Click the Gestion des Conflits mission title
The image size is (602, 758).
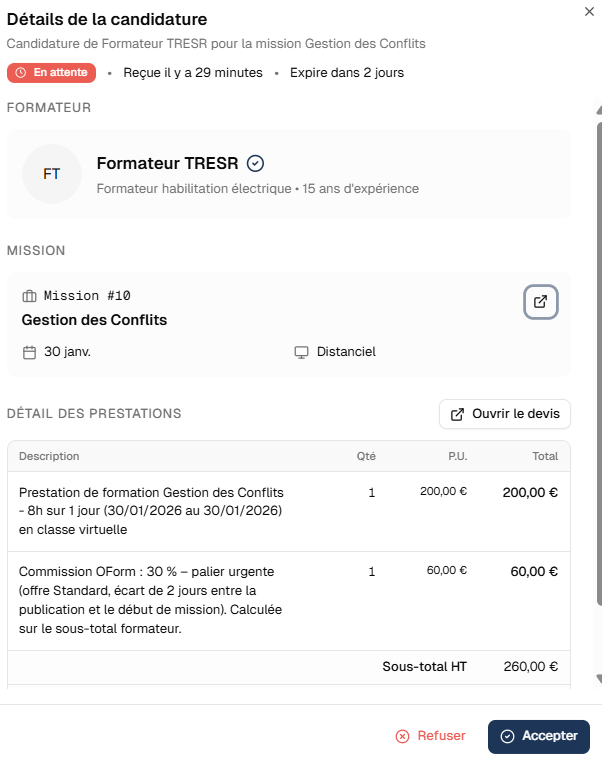click(x=94, y=320)
